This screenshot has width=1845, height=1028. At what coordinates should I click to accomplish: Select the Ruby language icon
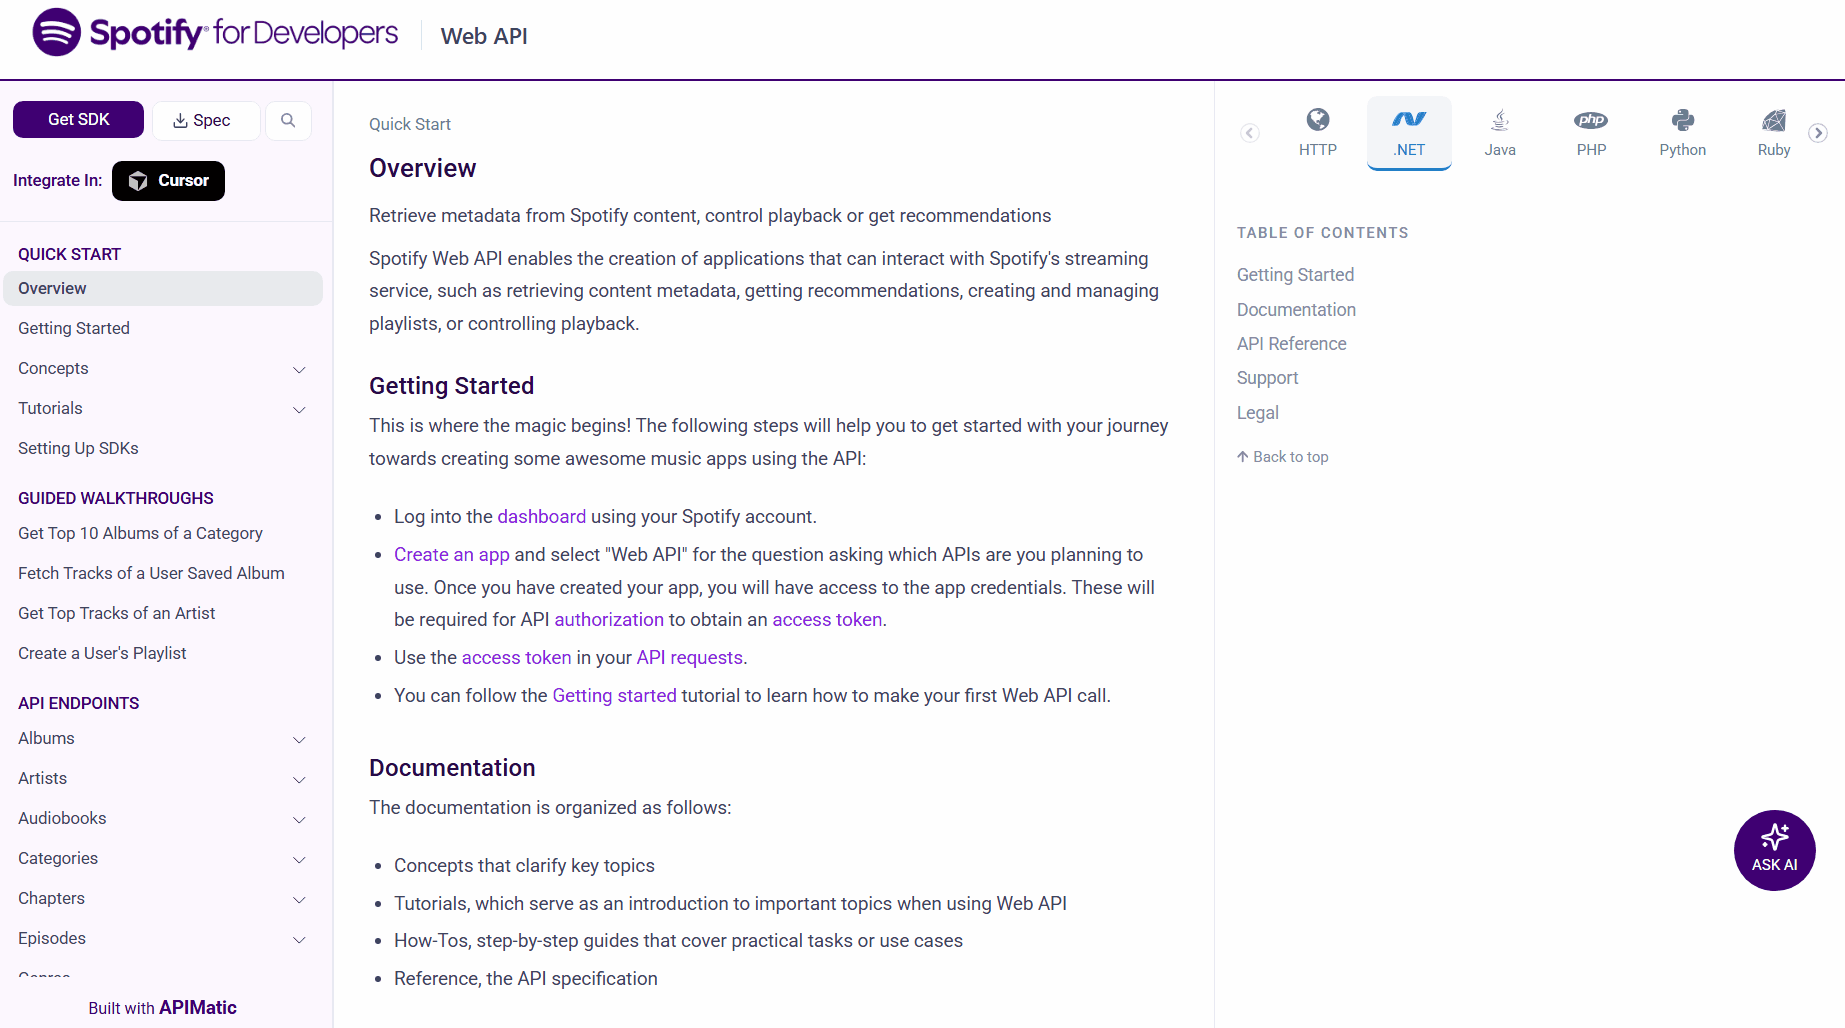[1772, 131]
